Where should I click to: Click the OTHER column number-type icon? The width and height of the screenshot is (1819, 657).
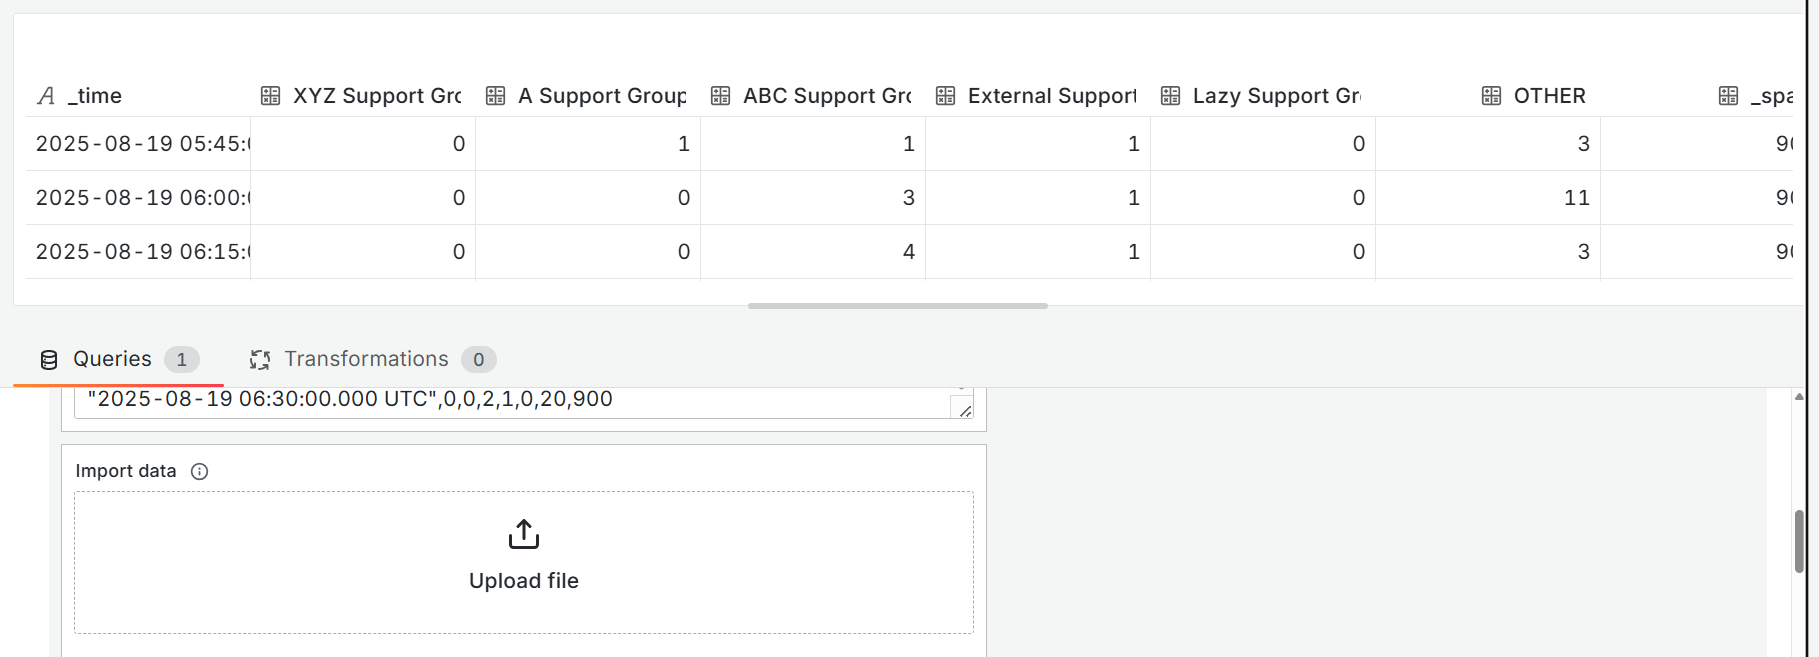(1491, 96)
